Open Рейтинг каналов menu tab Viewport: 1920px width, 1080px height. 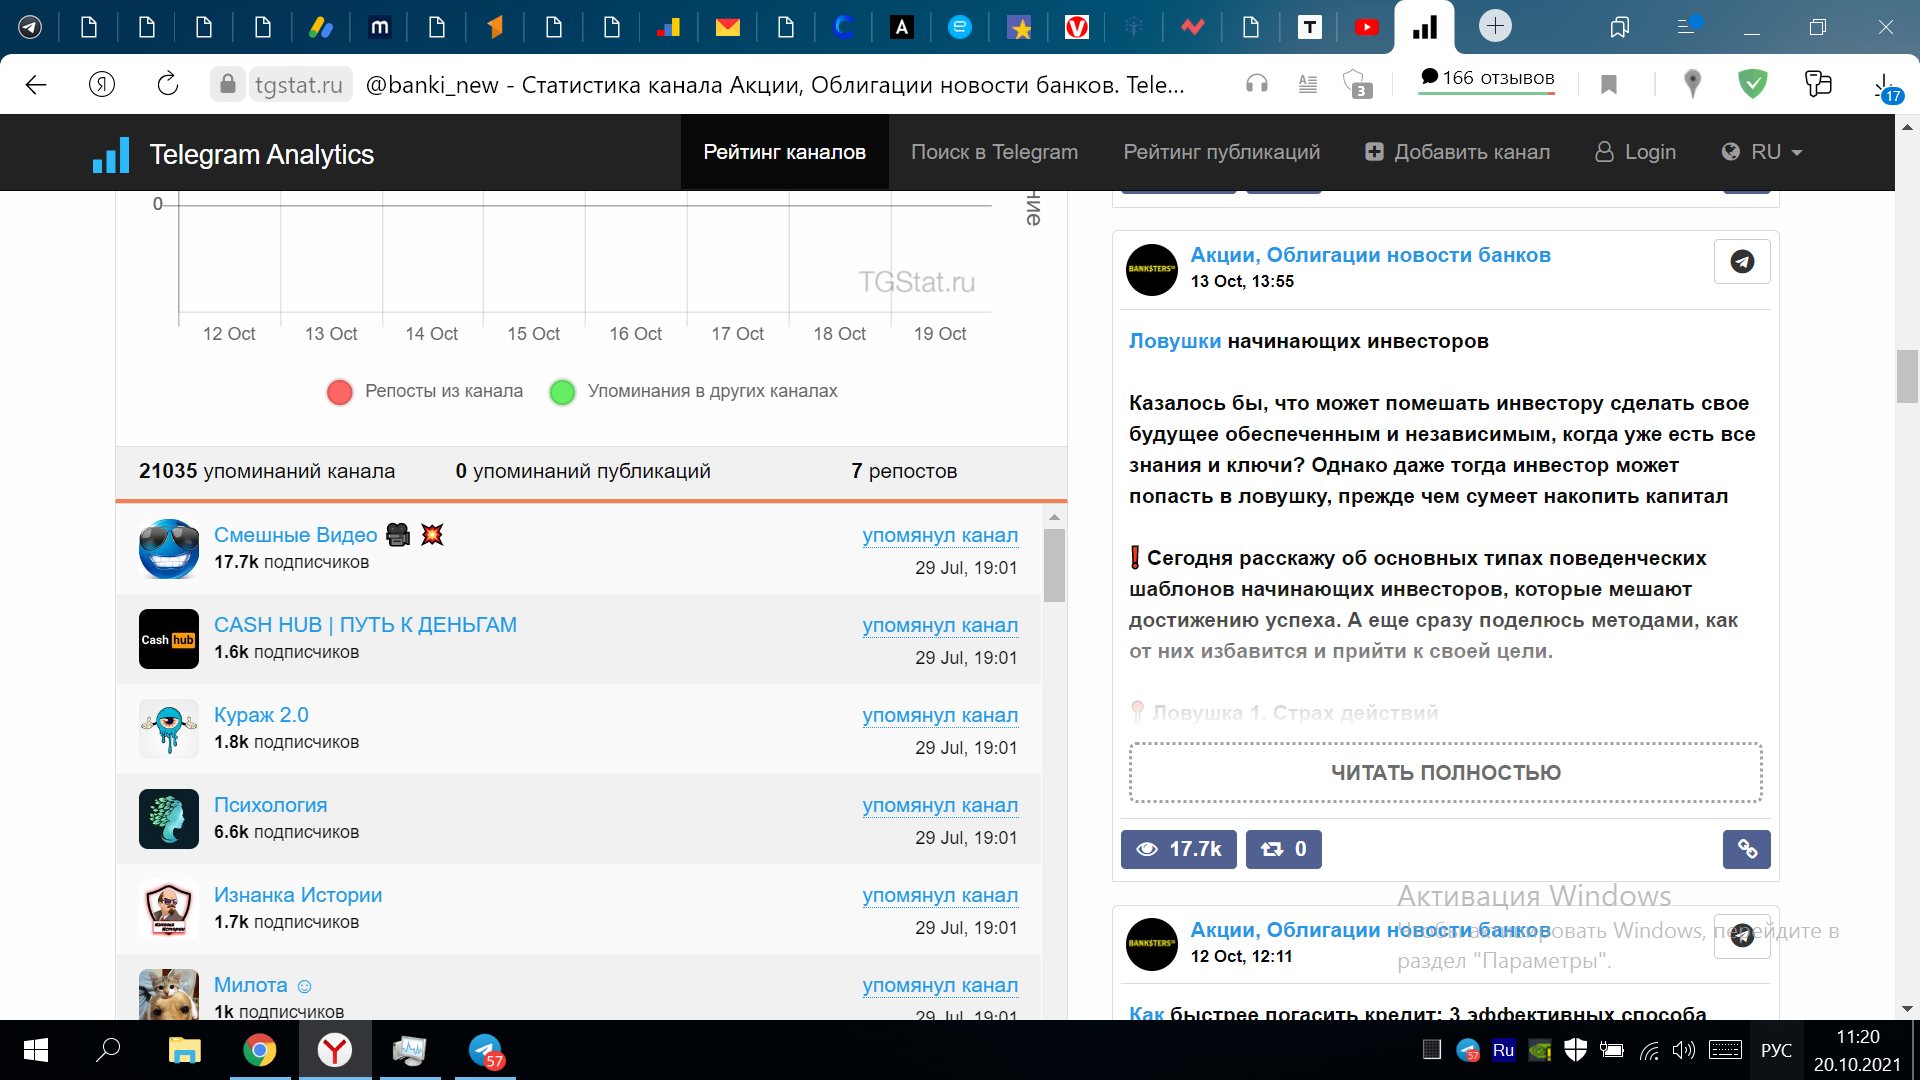pyautogui.click(x=784, y=152)
